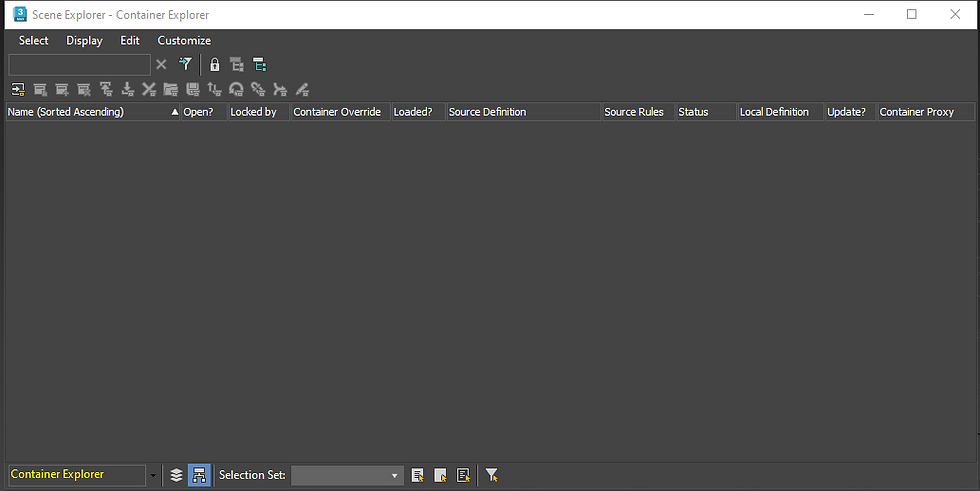This screenshot has height=491, width=980.
Task: Click Remove Selected from Container icon
Action: pos(84,89)
